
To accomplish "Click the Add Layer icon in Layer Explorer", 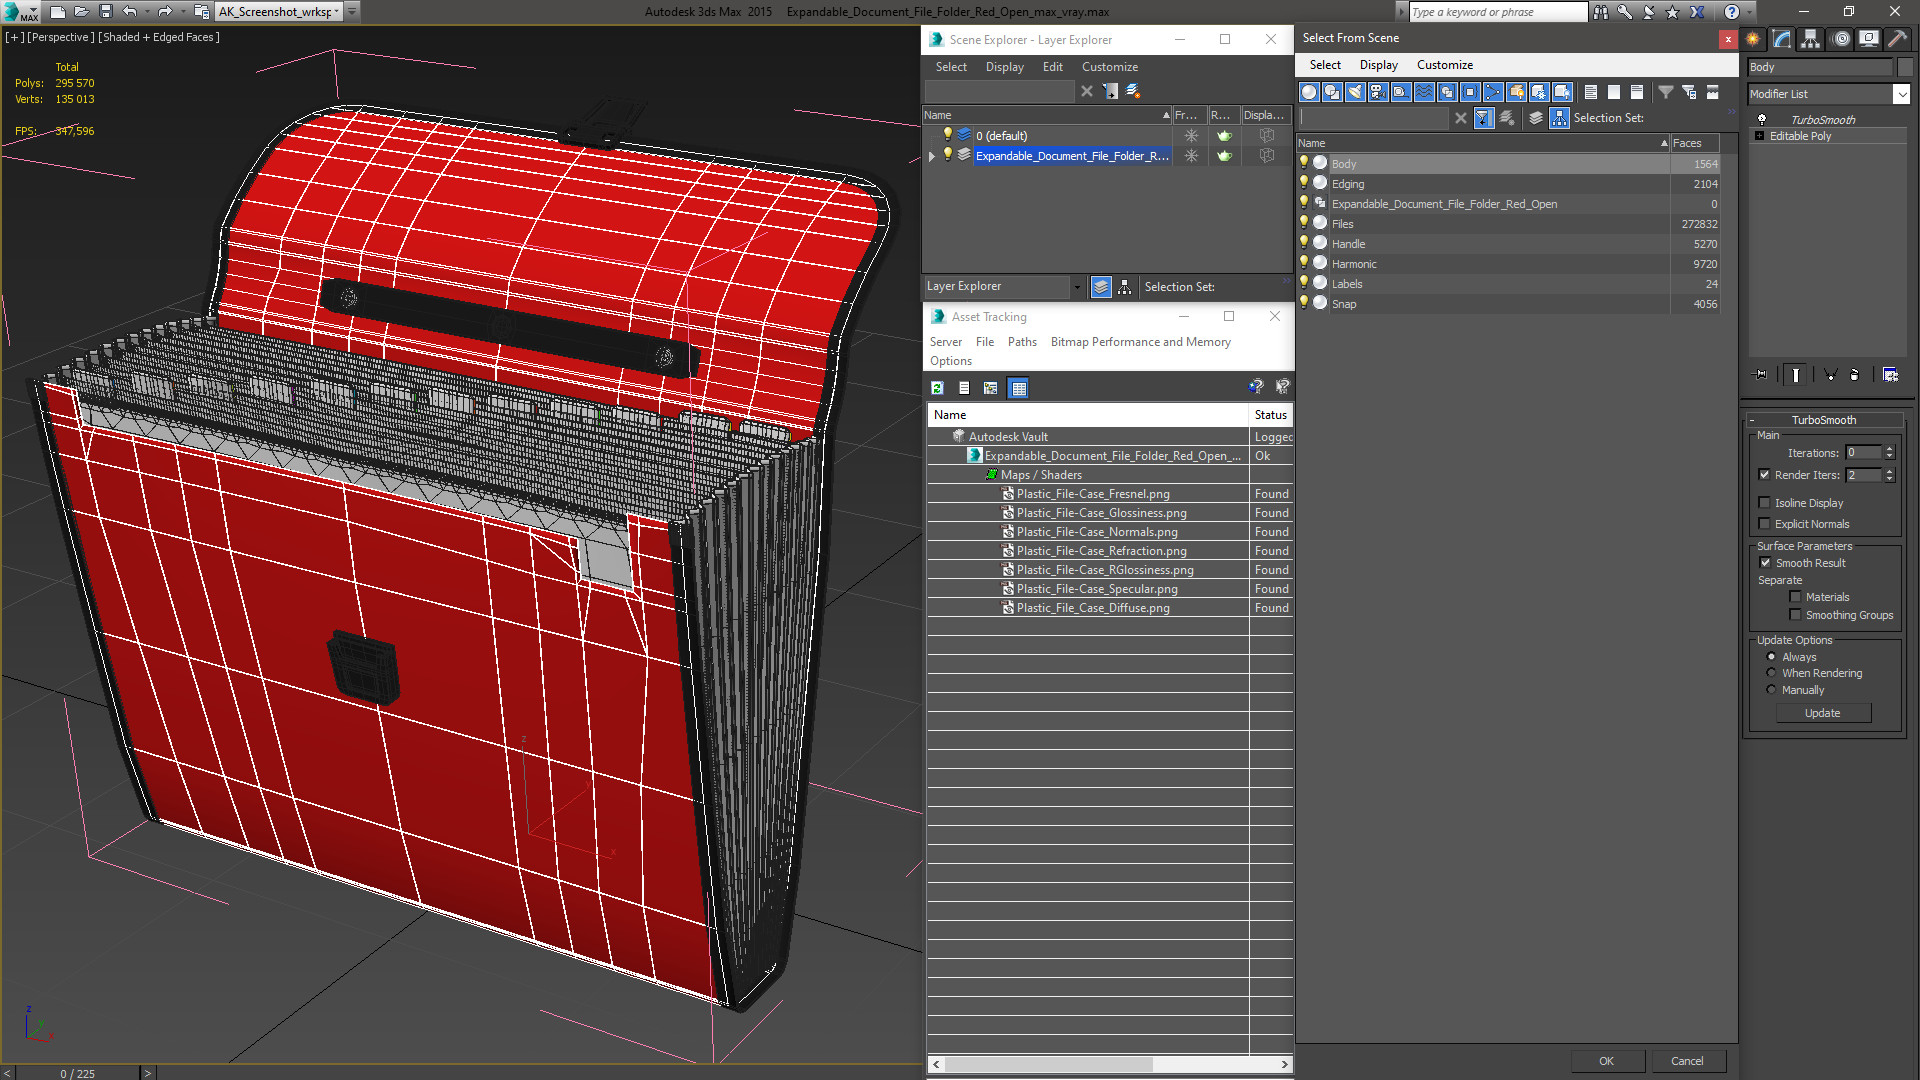I will tap(1133, 91).
